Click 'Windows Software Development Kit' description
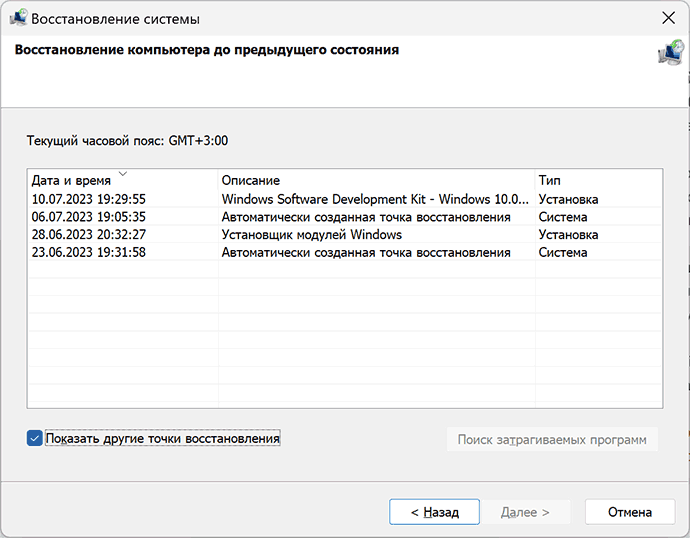Image resolution: width=690 pixels, height=538 pixels. pos(375,199)
